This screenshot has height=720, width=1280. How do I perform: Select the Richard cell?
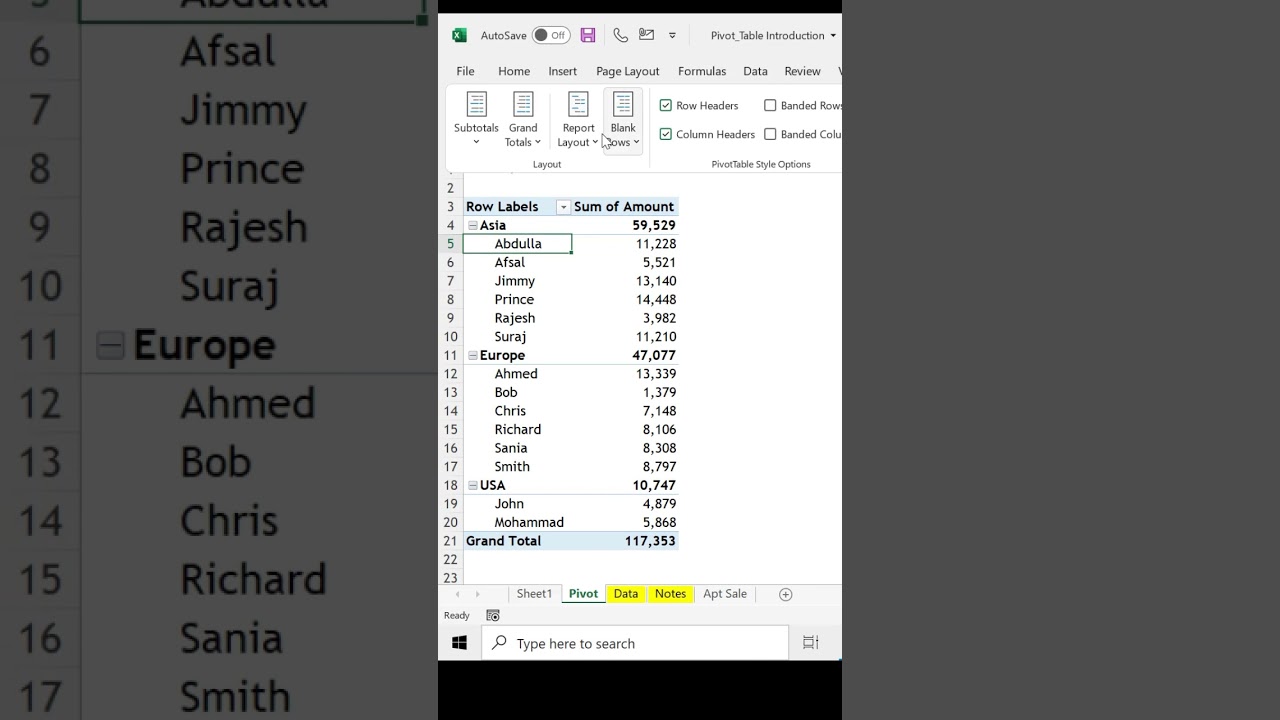517,430
